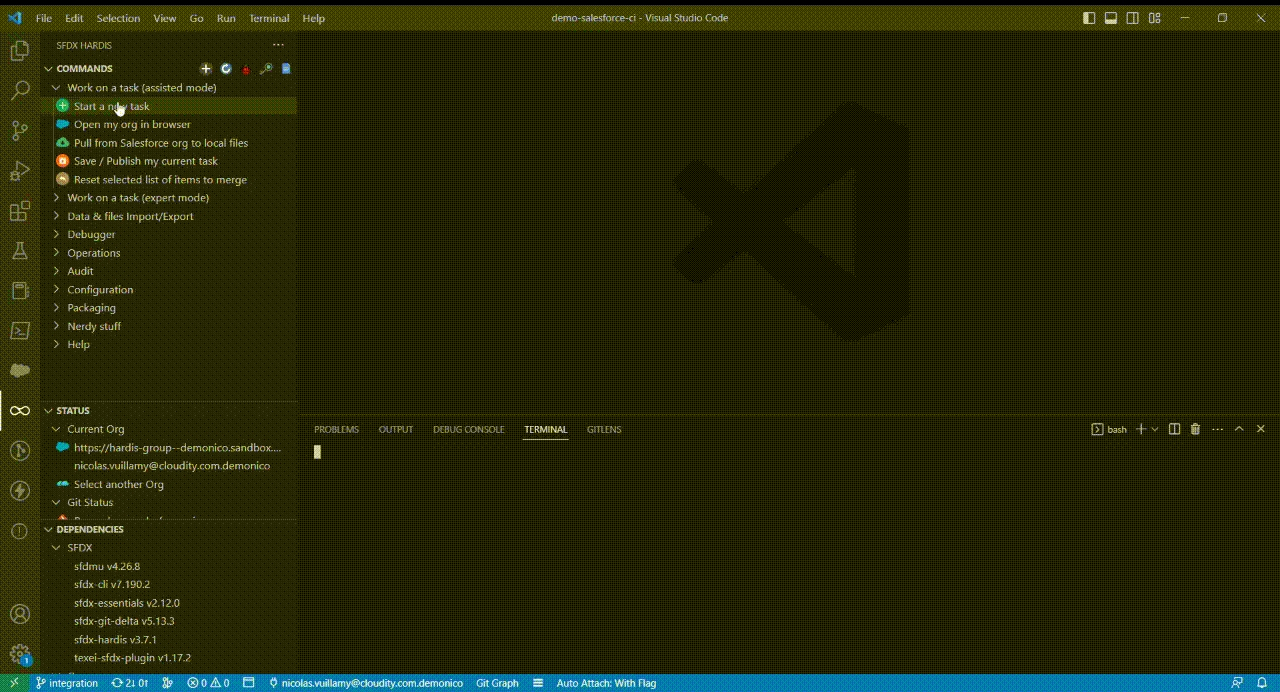1280x692 pixels.
Task: Open the File menu
Action: click(x=44, y=18)
